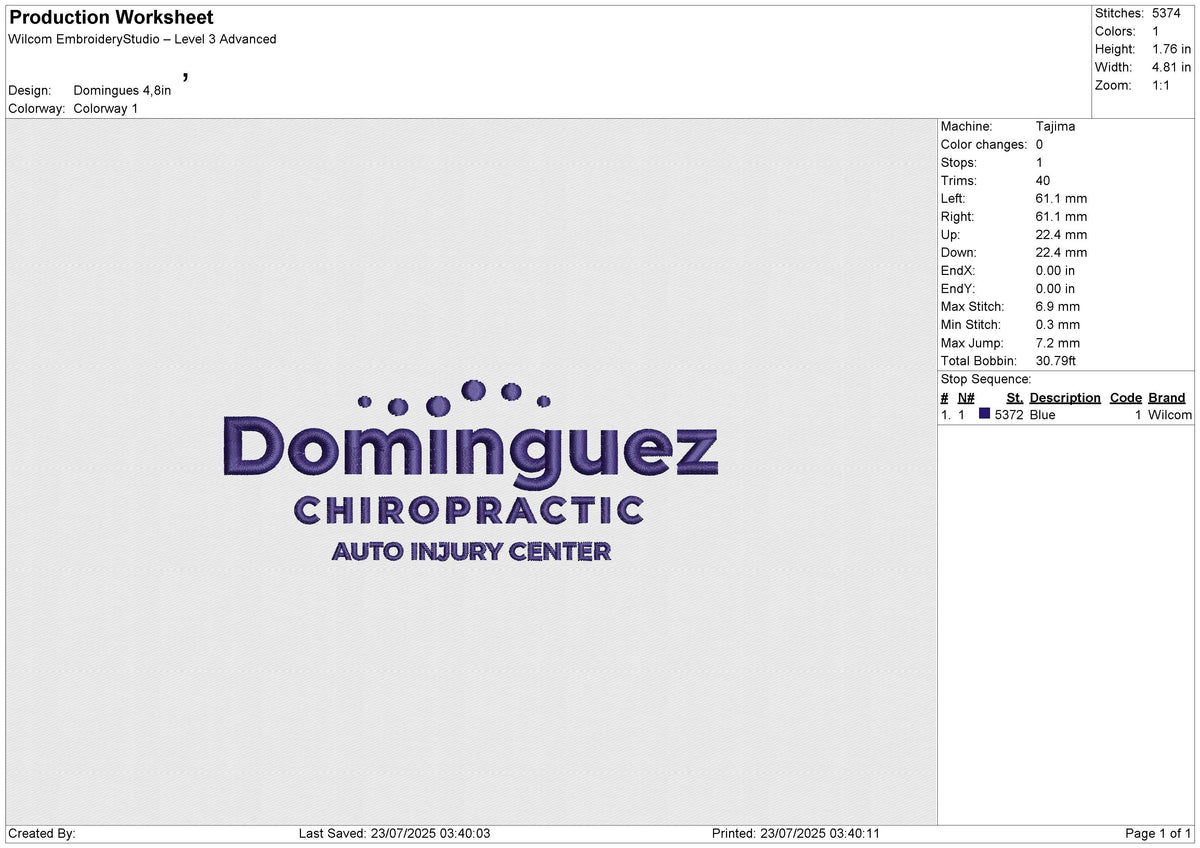This screenshot has height=848, width=1200.
Task: Click the embroidered Dominguez logo preview
Action: point(470,470)
